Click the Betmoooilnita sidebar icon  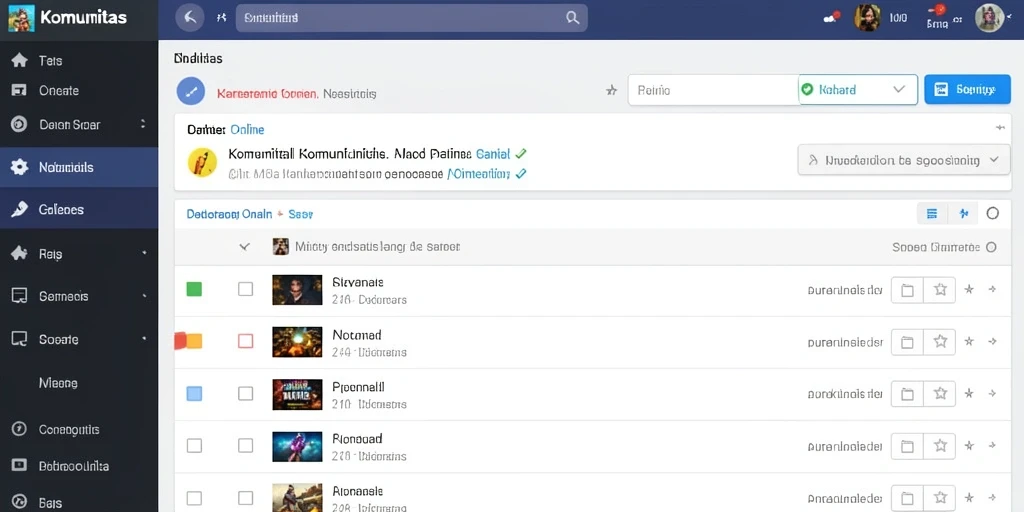(20, 465)
